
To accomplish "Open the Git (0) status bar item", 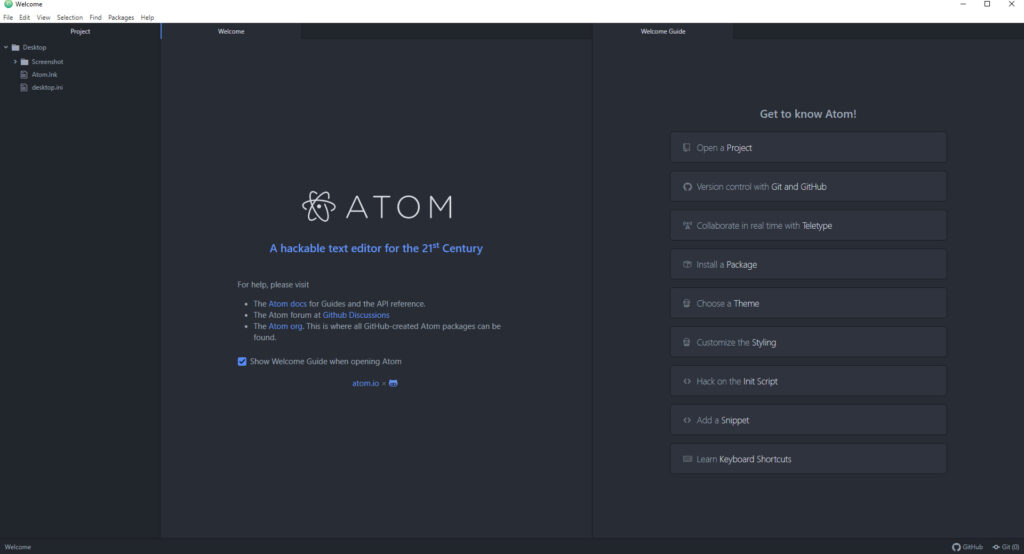I will tap(1006, 547).
